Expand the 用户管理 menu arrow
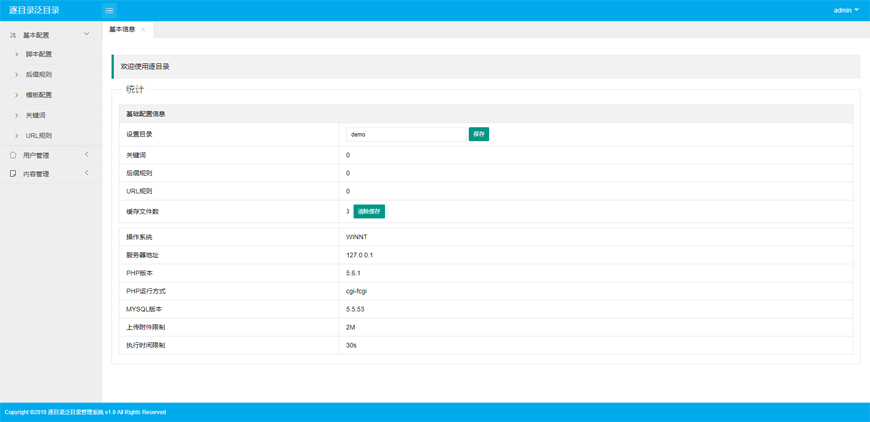Image resolution: width=870 pixels, height=422 pixels. point(87,155)
